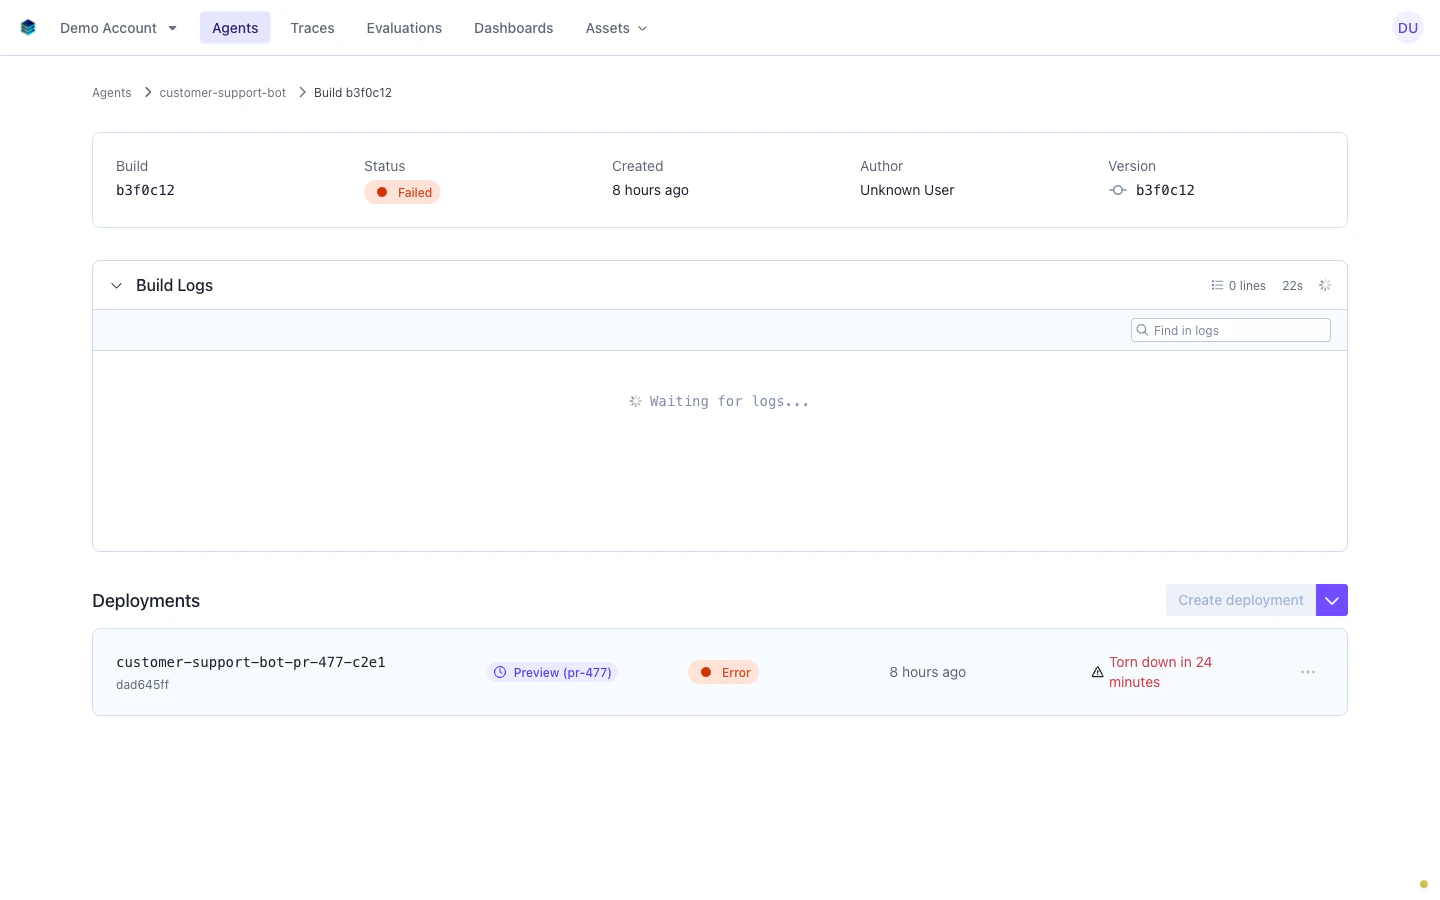Click Torn down in 24 minutes text

click(x=1160, y=672)
